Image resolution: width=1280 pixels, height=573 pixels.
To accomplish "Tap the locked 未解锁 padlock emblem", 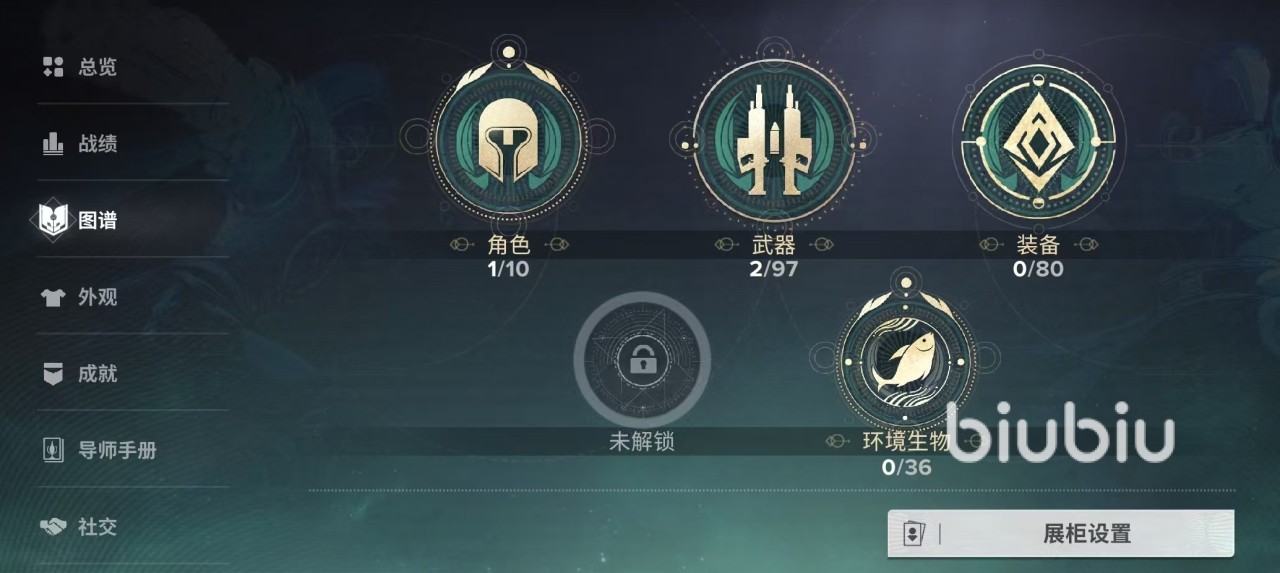I will [x=642, y=359].
